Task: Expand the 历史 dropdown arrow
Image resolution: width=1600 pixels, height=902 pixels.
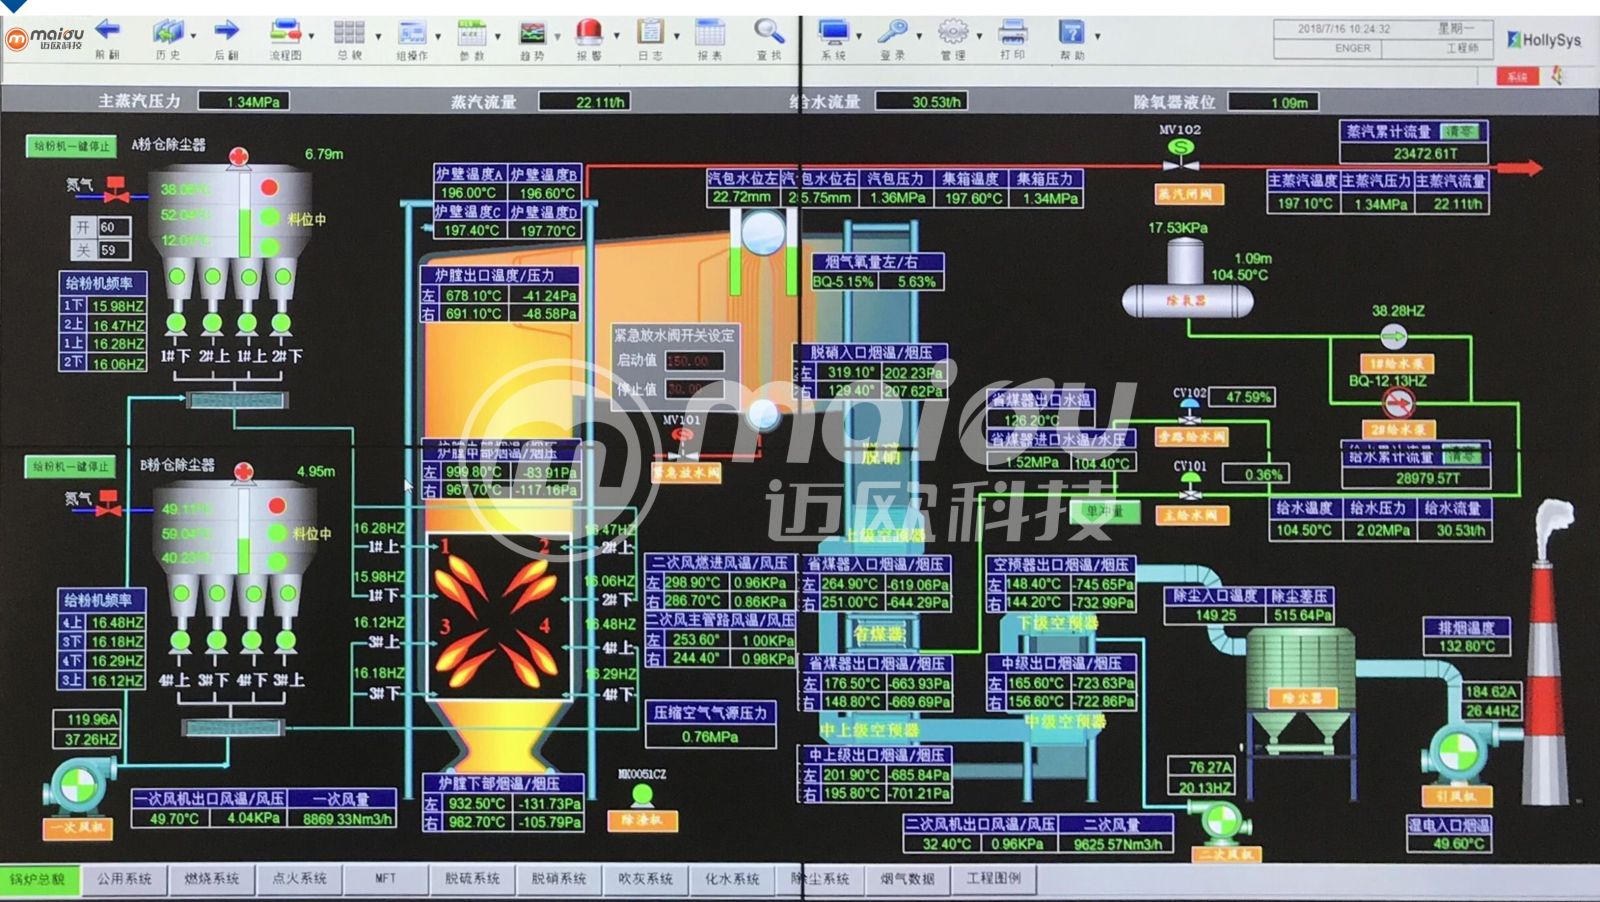Action: click(x=193, y=36)
